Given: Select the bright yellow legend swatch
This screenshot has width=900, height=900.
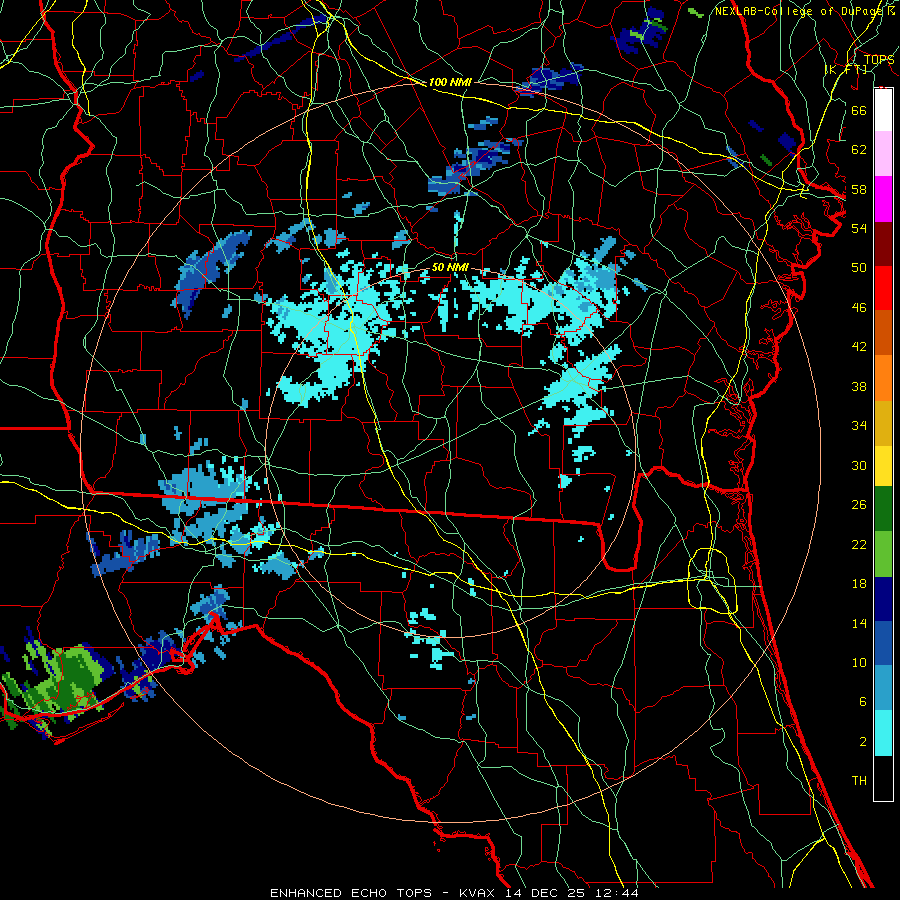Looking at the screenshot, I should (x=883, y=465).
